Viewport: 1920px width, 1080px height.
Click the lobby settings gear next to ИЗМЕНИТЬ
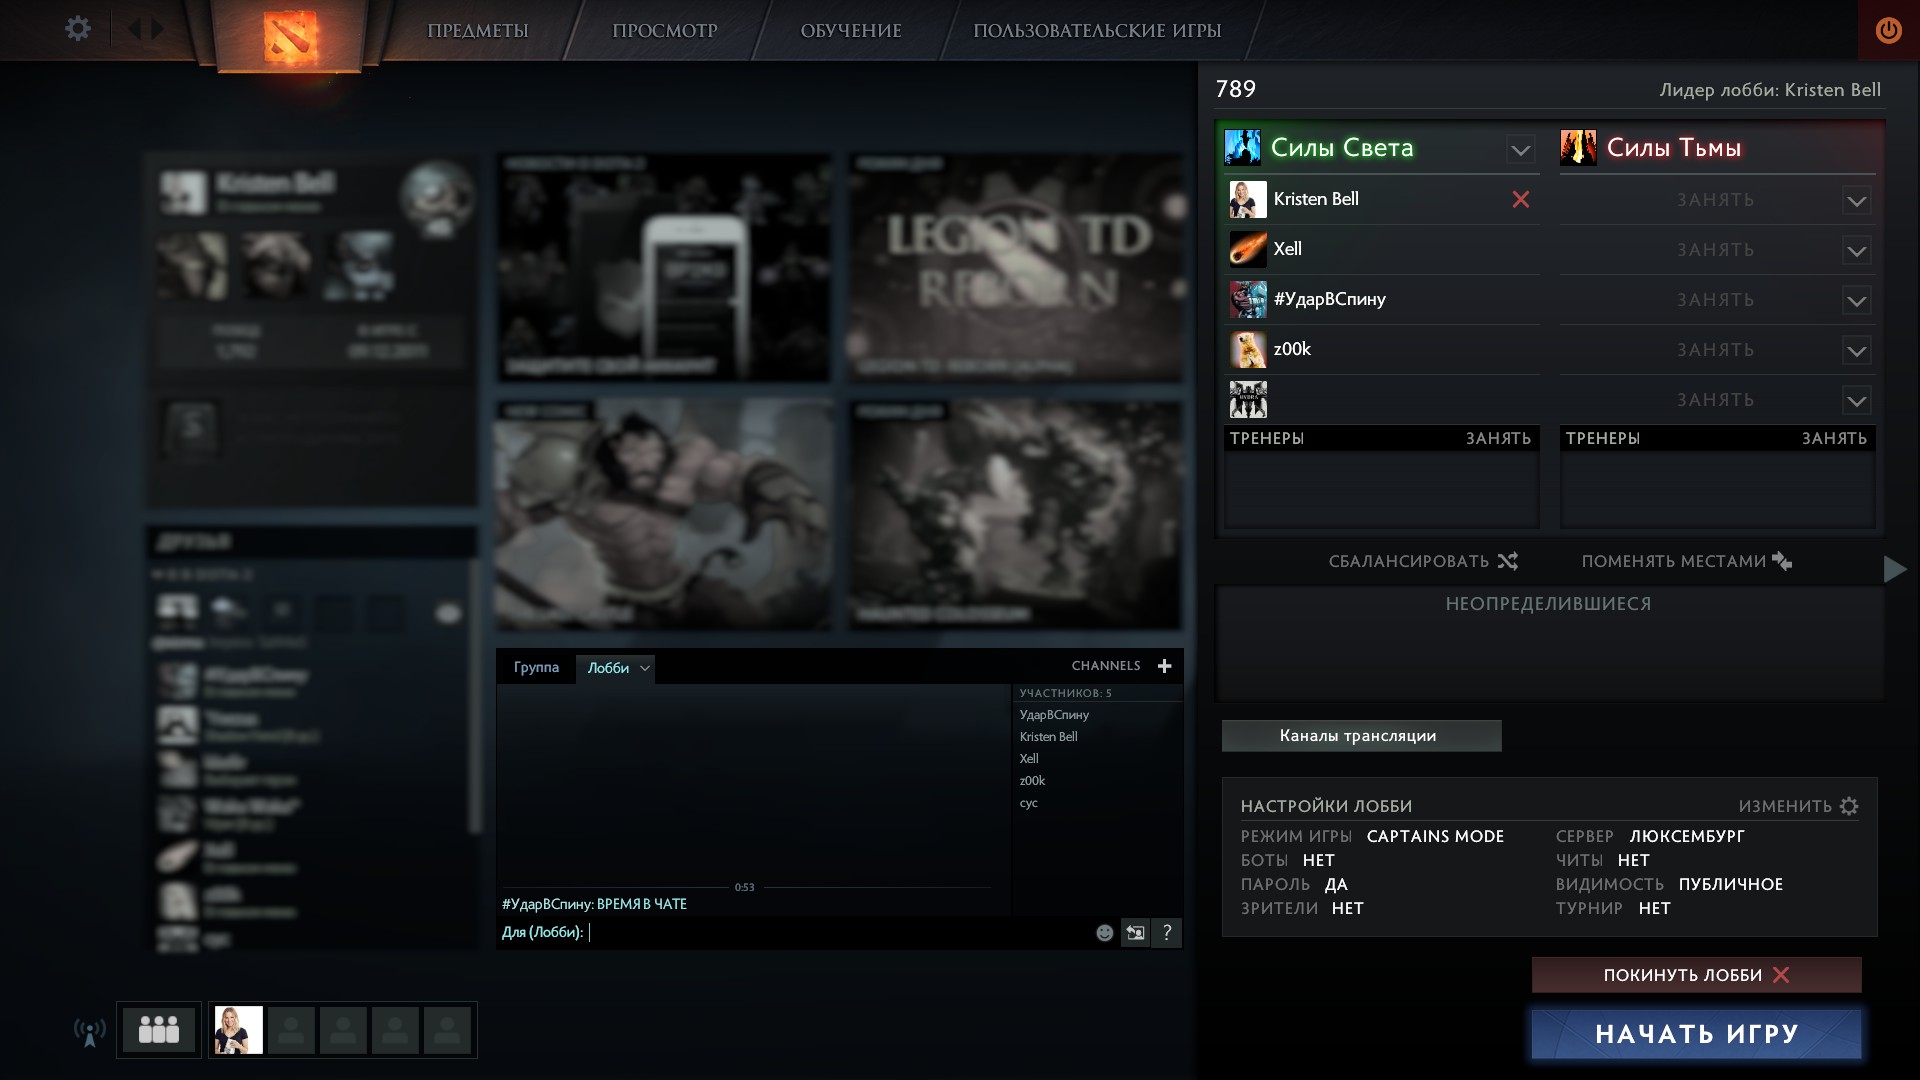[1849, 806]
